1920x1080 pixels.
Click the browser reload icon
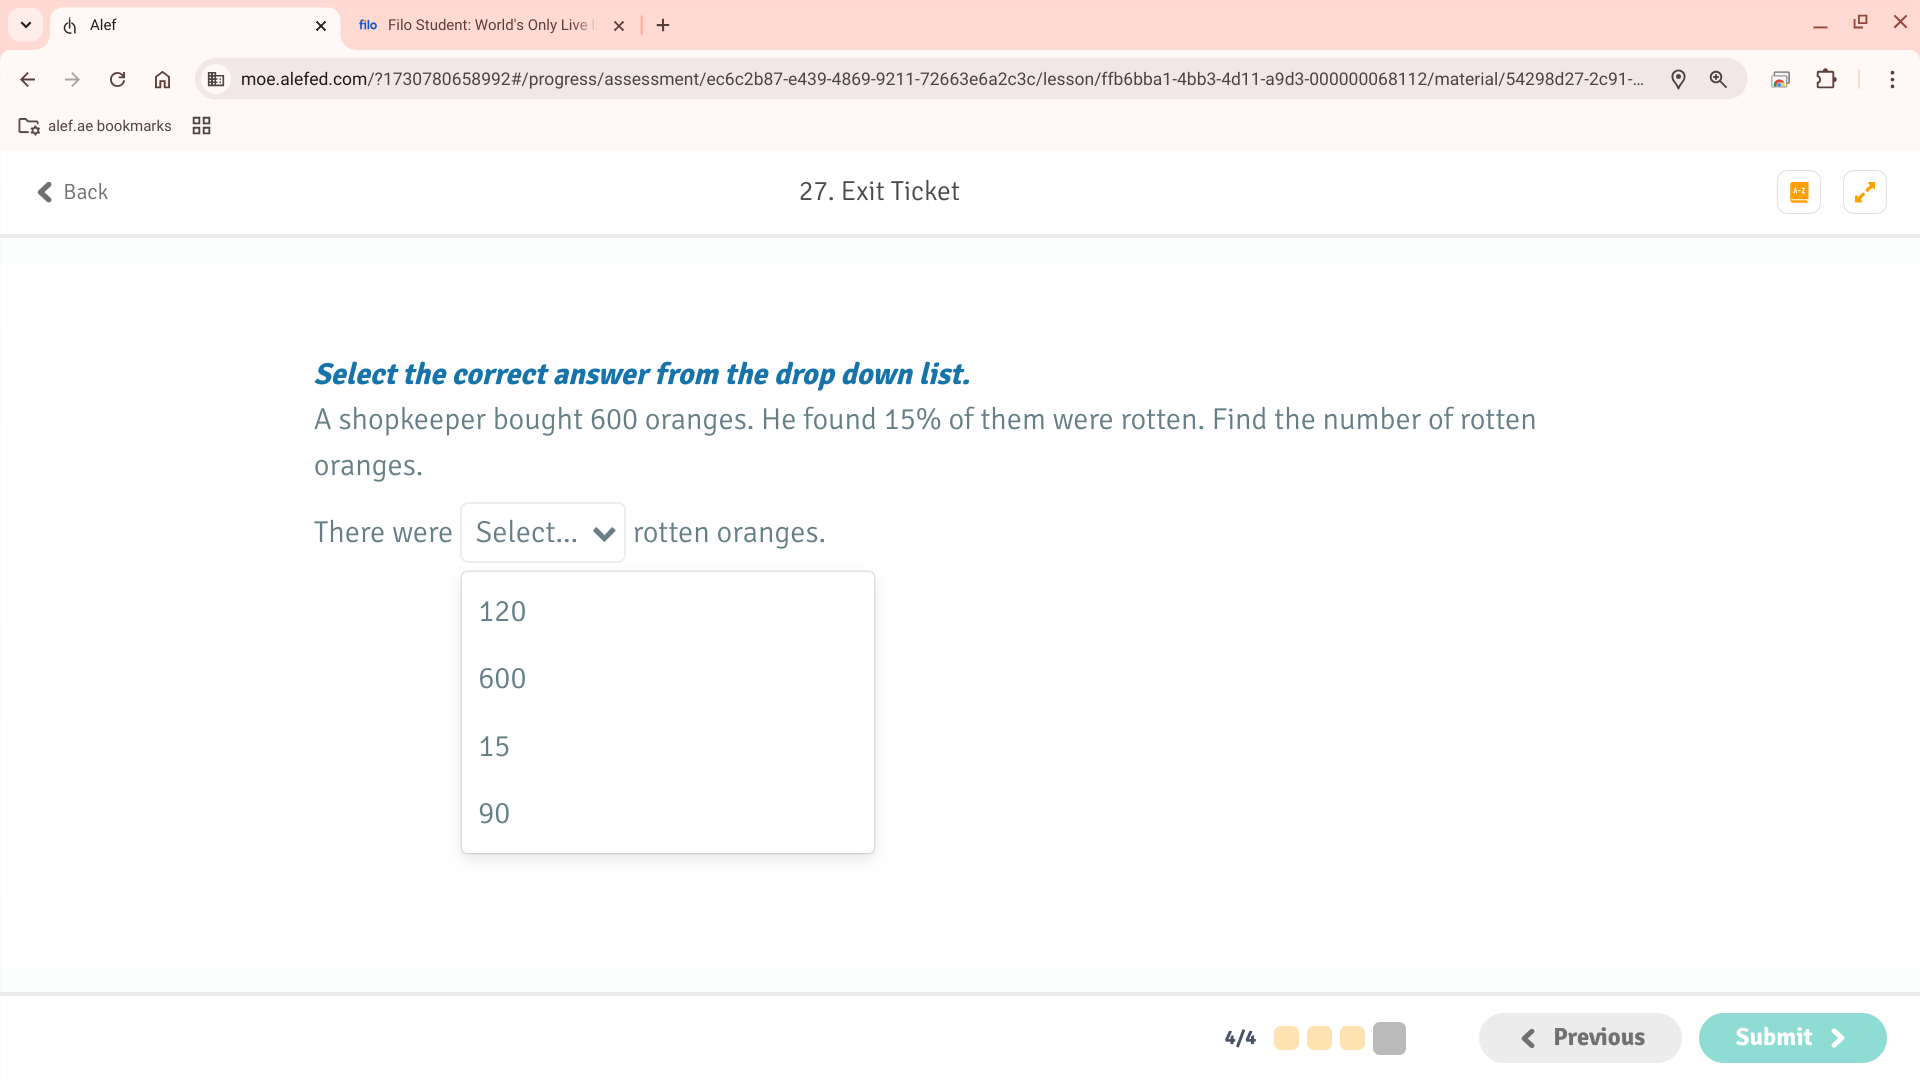pyautogui.click(x=117, y=79)
